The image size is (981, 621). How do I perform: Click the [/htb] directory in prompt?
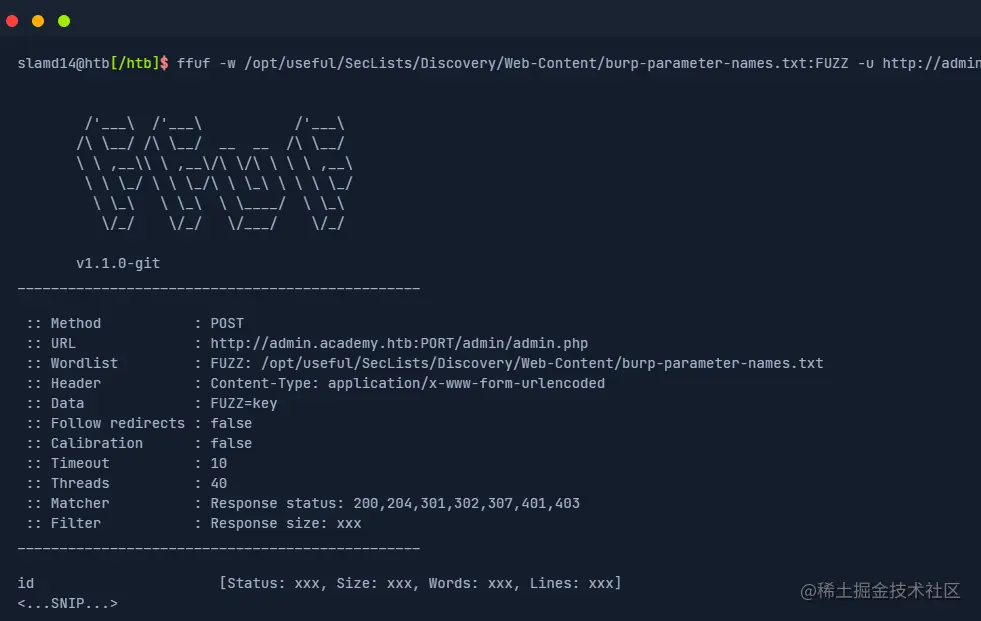click(135, 63)
